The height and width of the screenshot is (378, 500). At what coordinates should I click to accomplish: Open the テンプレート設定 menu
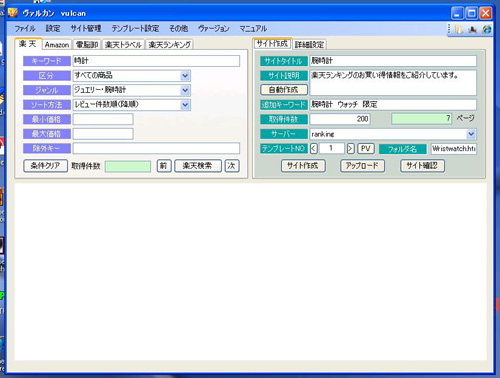tap(135, 29)
